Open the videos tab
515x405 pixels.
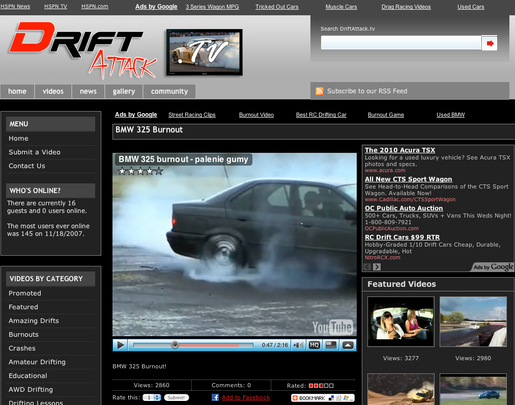53,91
